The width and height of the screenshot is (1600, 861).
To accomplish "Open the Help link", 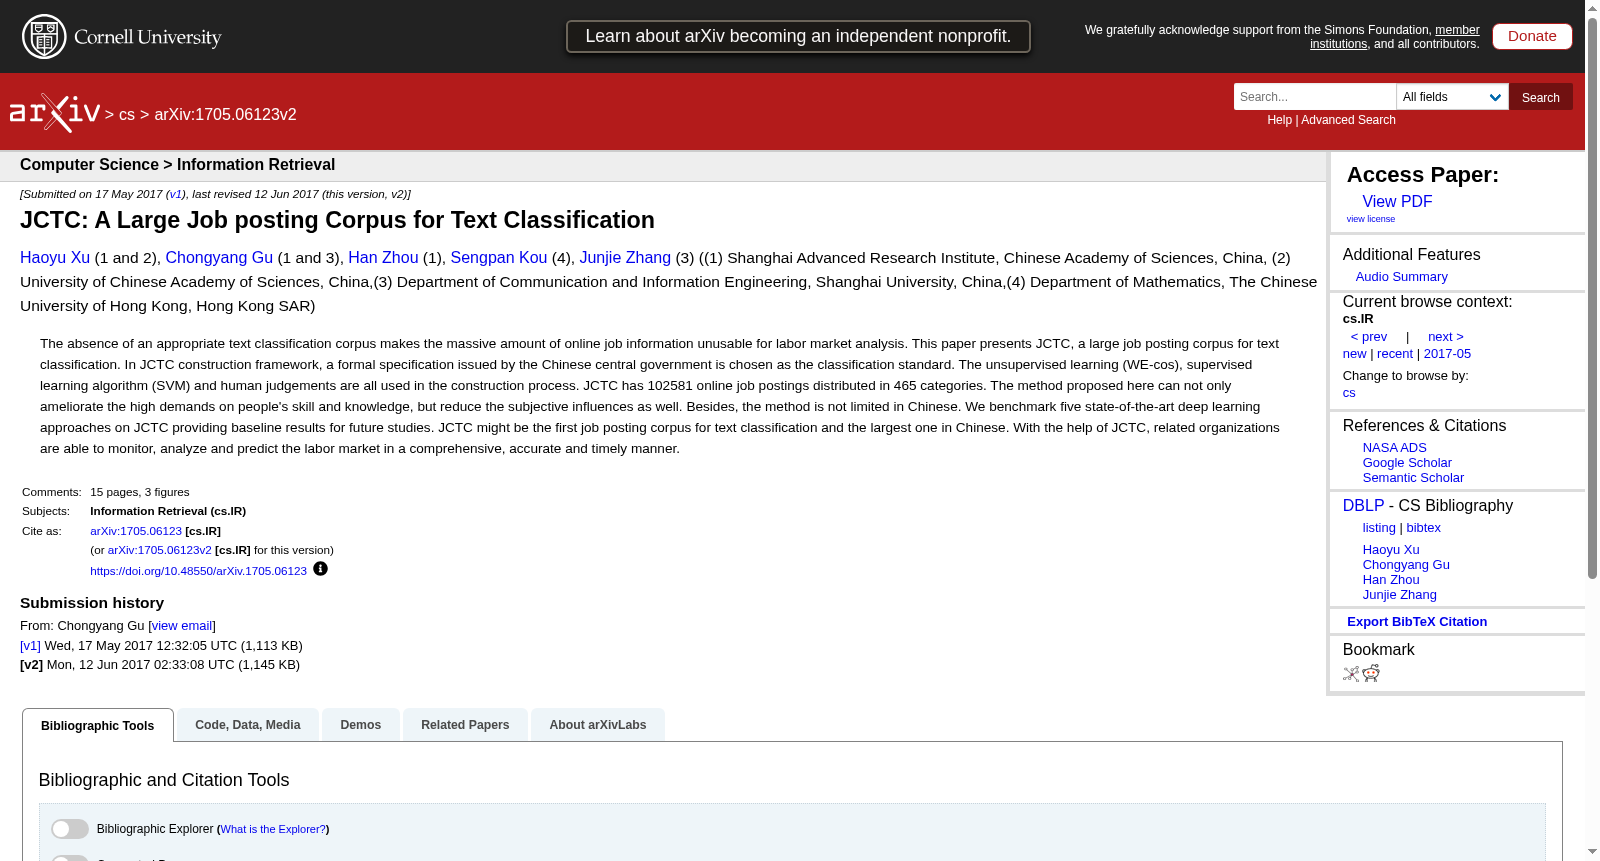I will (x=1279, y=120).
